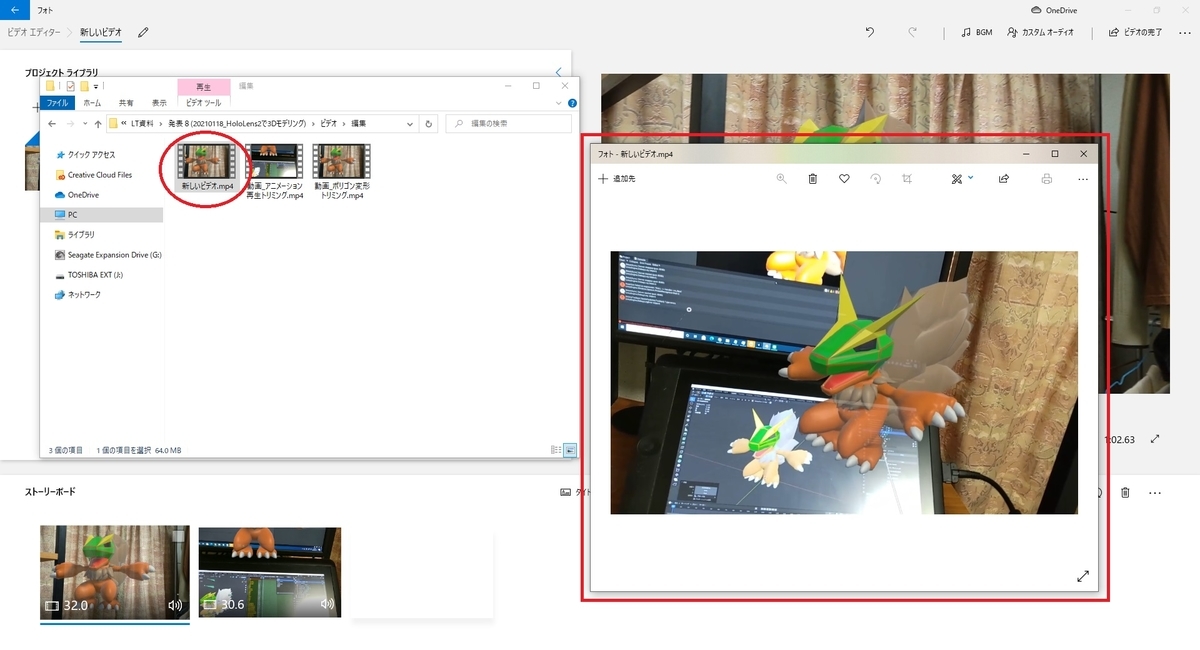
Task: Click the crop icon in Photos viewer
Action: click(x=907, y=179)
